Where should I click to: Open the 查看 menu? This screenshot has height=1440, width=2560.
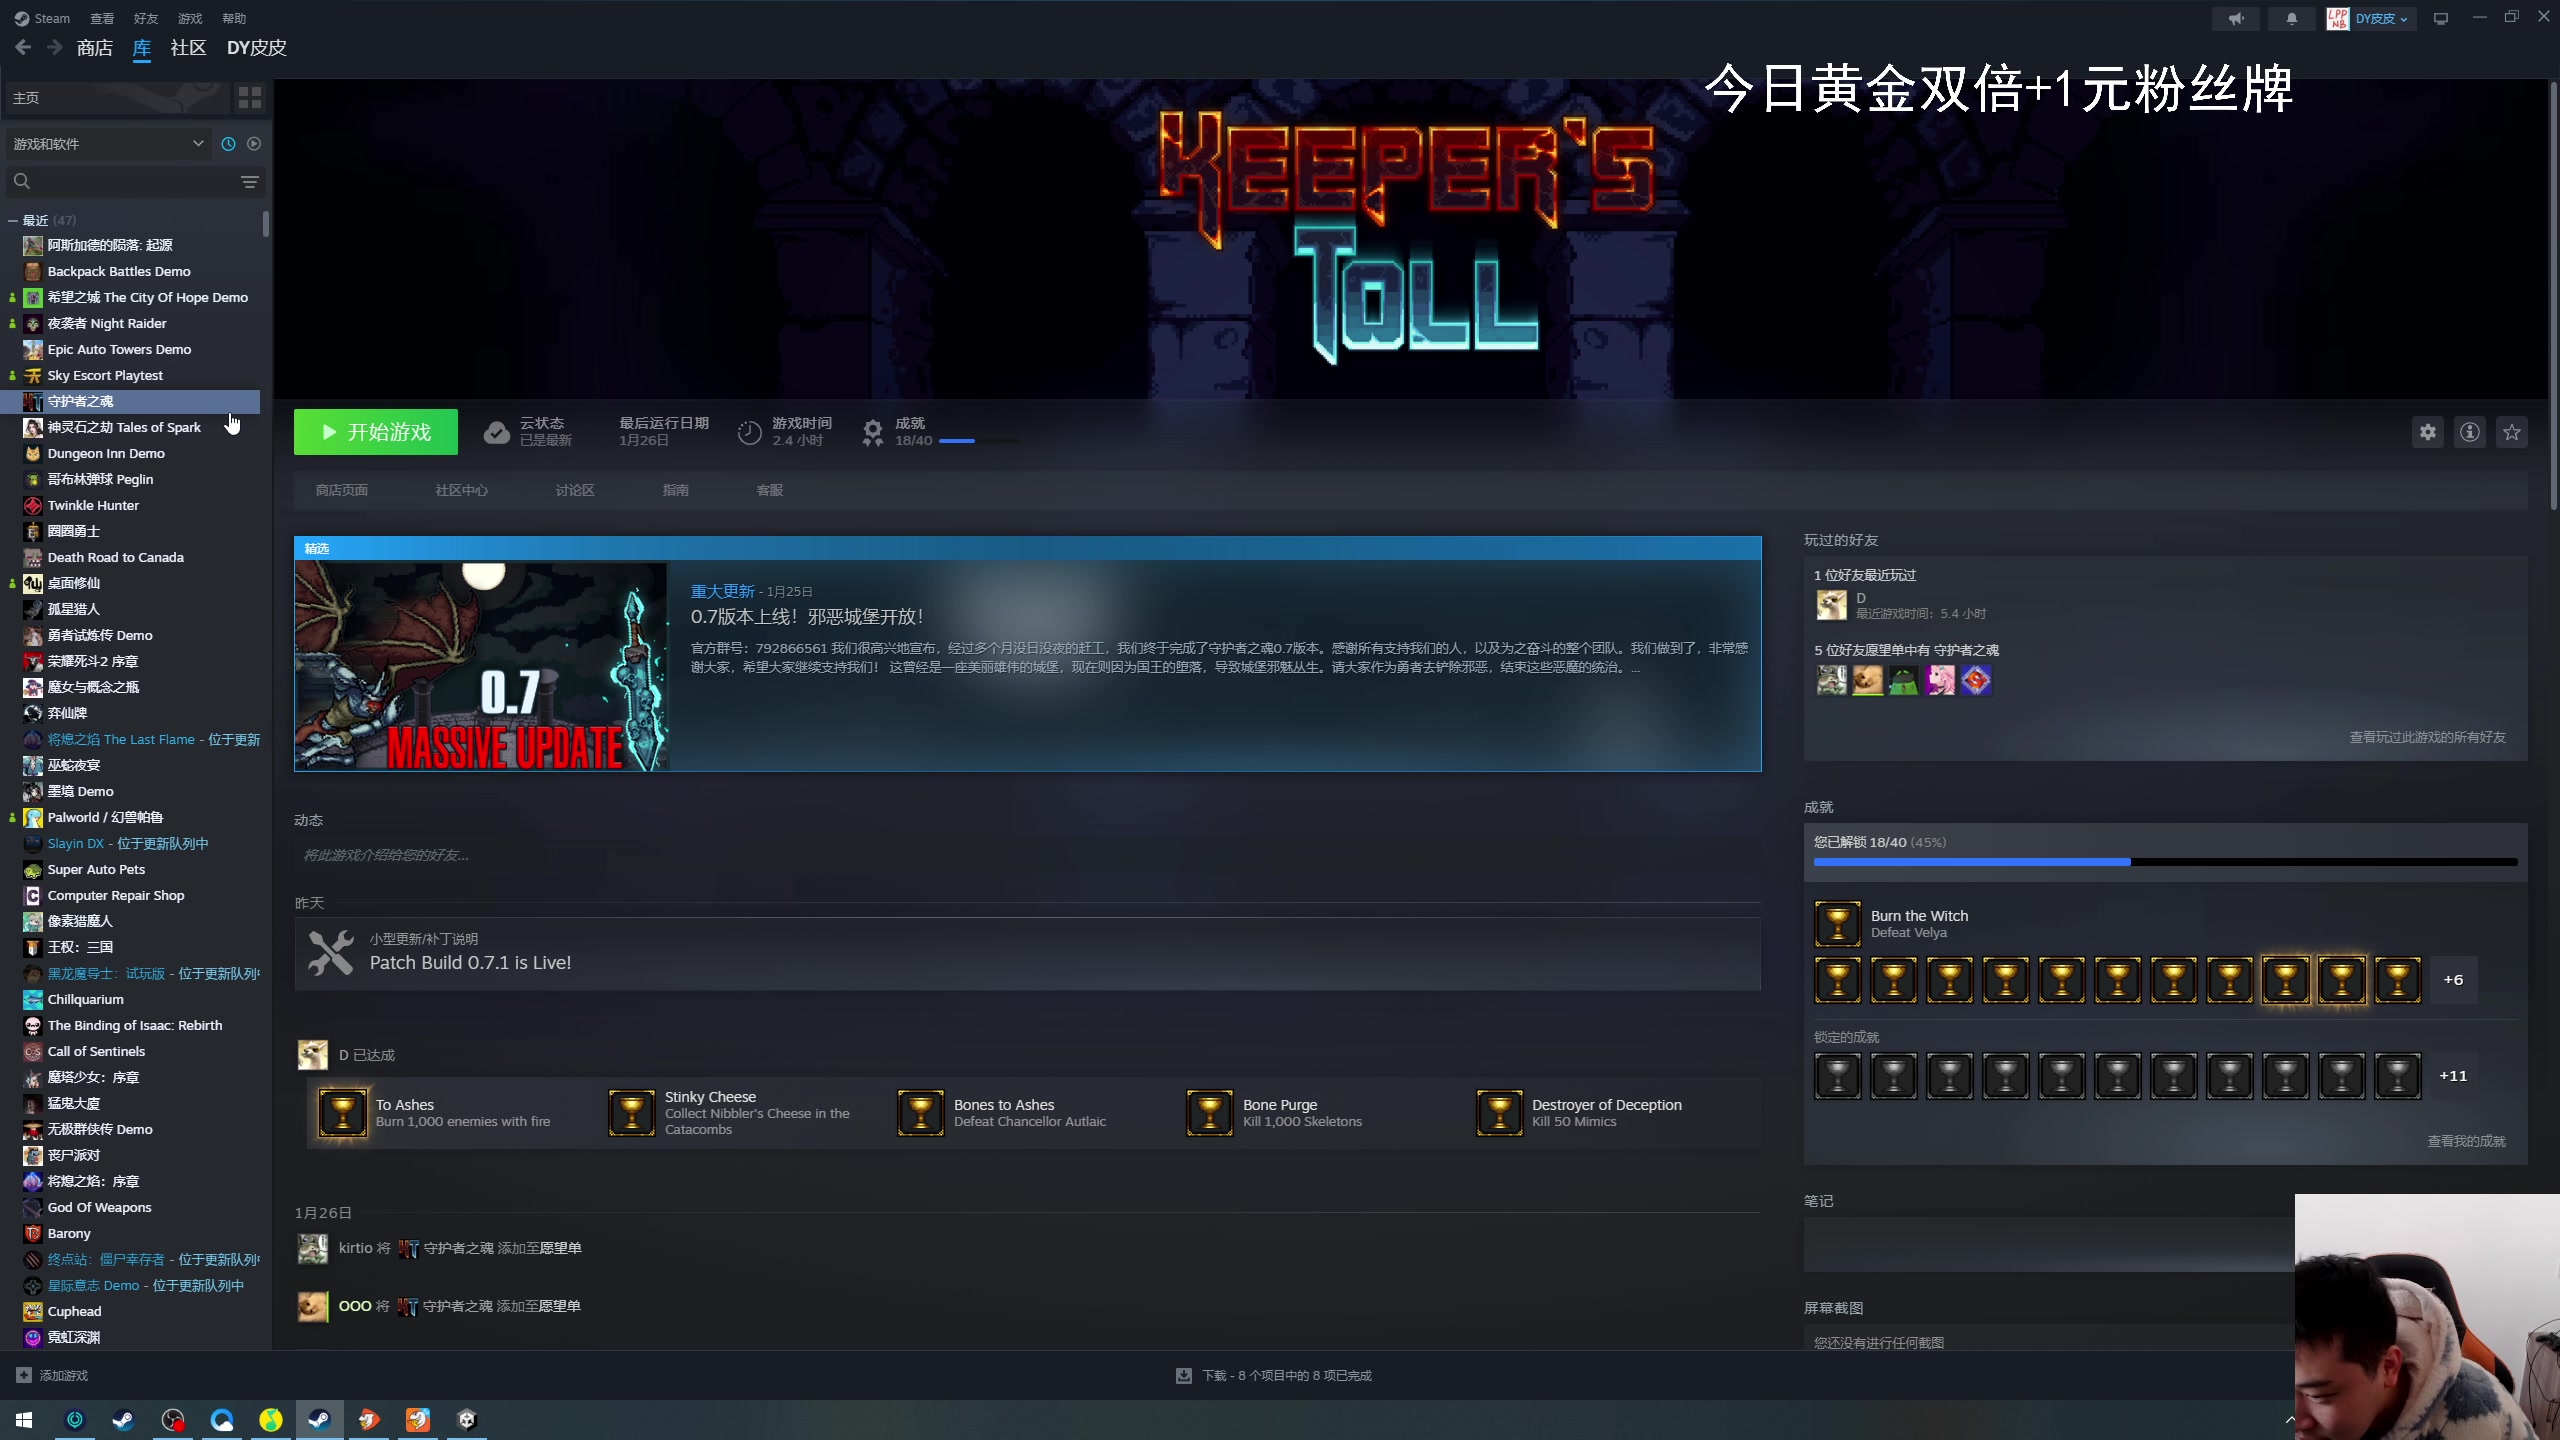point(102,18)
